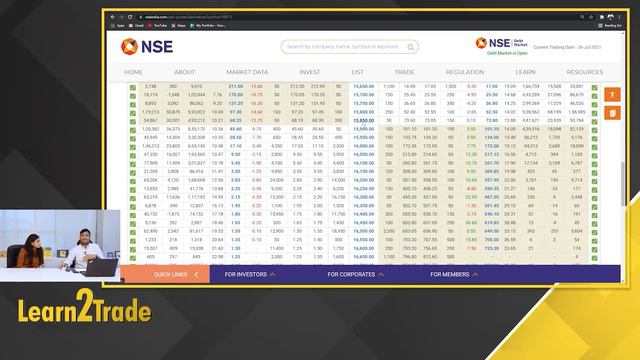
Task: Click the vertical scrollbar of the NSE page
Action: (x=622, y=184)
